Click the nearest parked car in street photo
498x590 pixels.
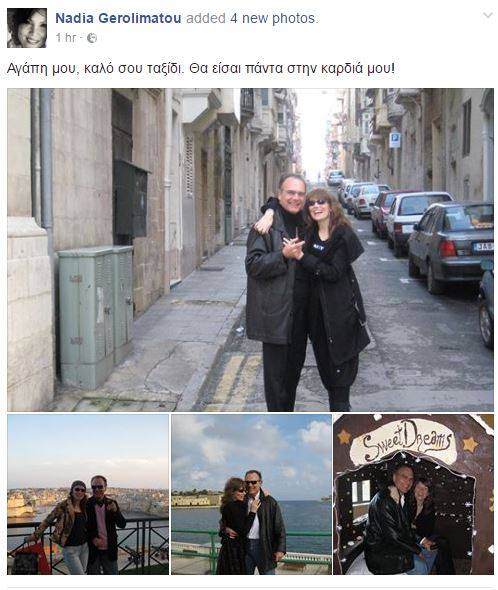click(452, 245)
